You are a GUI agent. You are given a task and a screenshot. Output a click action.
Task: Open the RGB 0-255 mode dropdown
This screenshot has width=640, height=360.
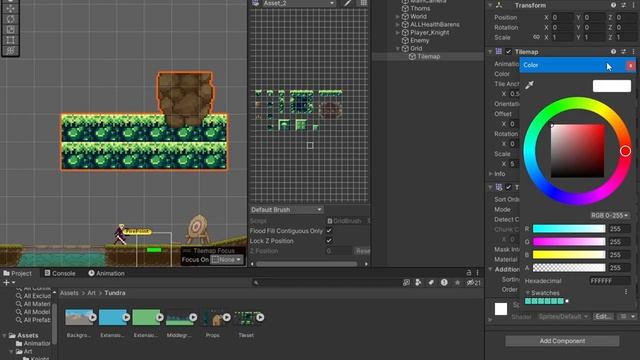609,215
